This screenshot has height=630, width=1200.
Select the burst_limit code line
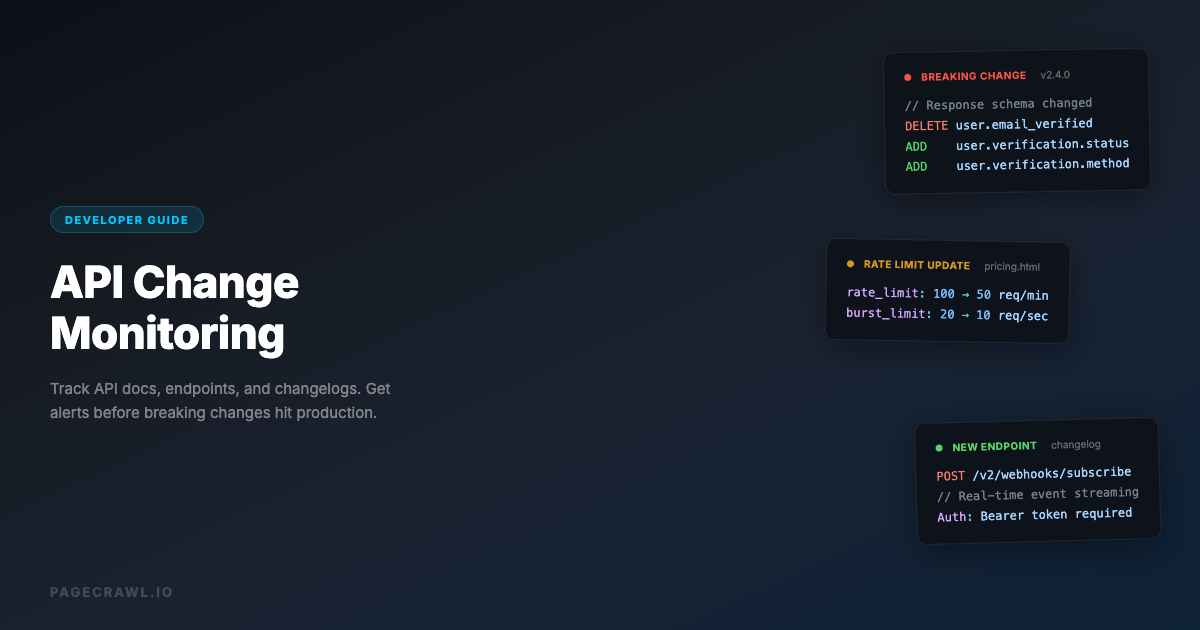click(948, 314)
